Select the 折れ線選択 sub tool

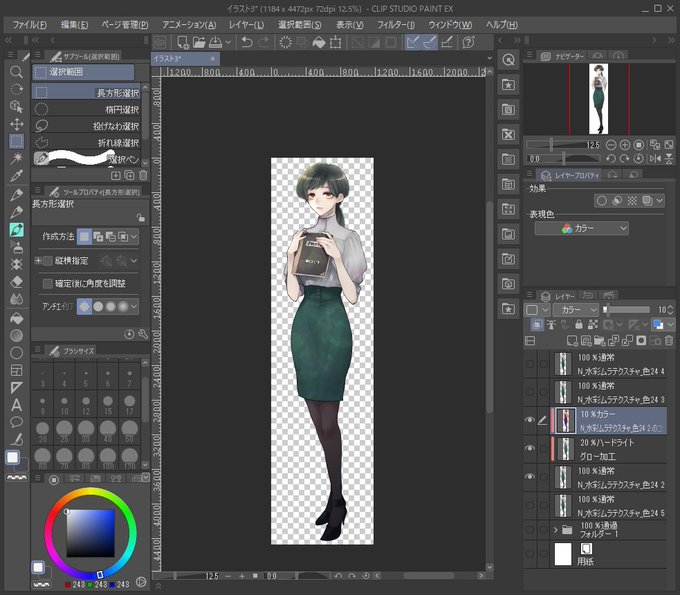pyautogui.click(x=86, y=142)
